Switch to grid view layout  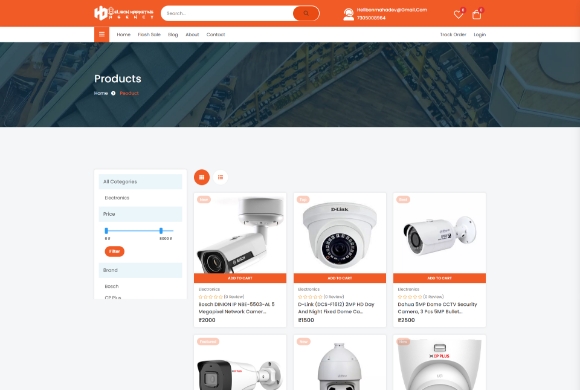click(202, 177)
